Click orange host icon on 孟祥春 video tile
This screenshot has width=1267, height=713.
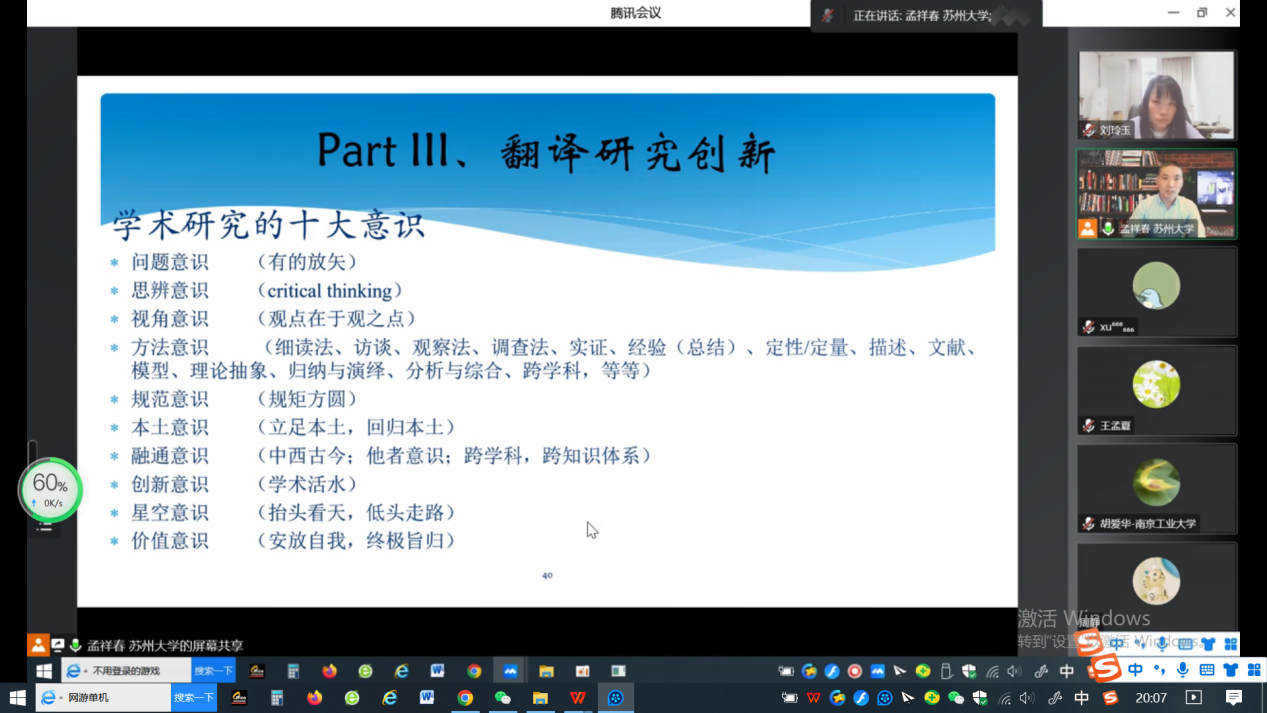(1088, 229)
